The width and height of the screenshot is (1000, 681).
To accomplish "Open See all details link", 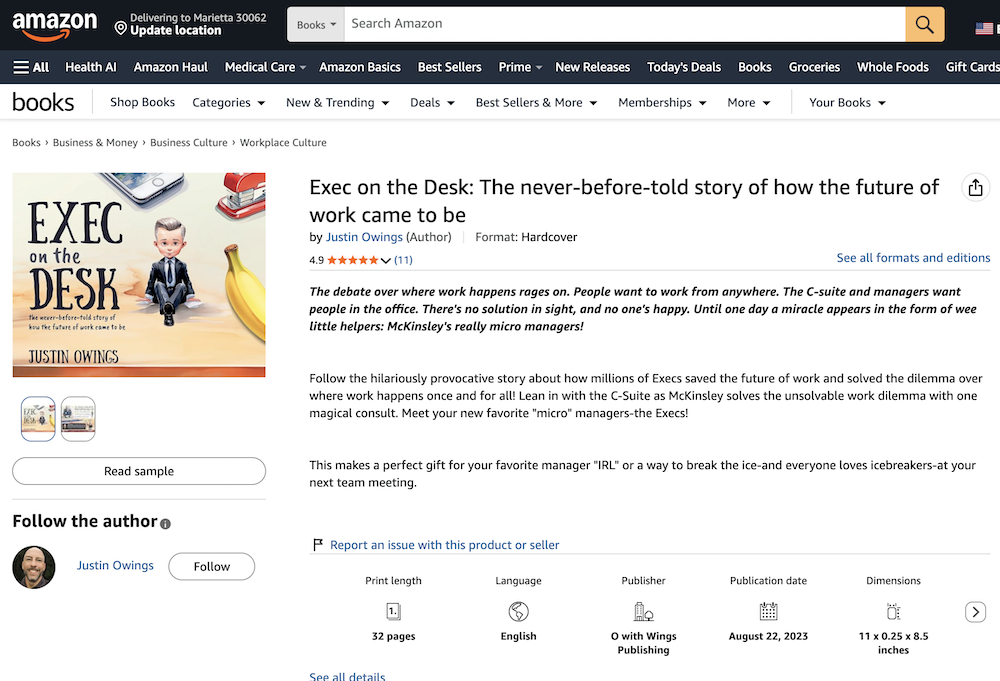I will [x=348, y=676].
